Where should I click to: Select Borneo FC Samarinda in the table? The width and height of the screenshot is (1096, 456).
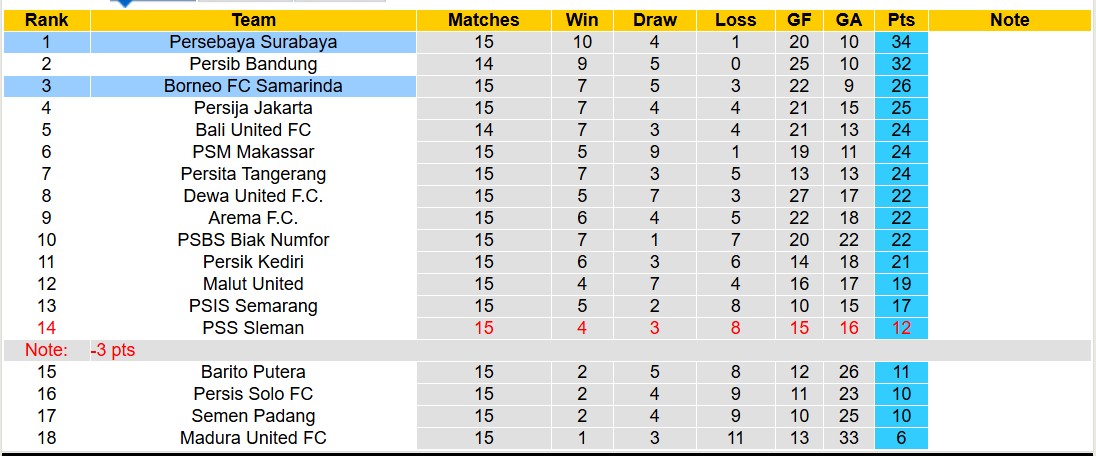(253, 86)
